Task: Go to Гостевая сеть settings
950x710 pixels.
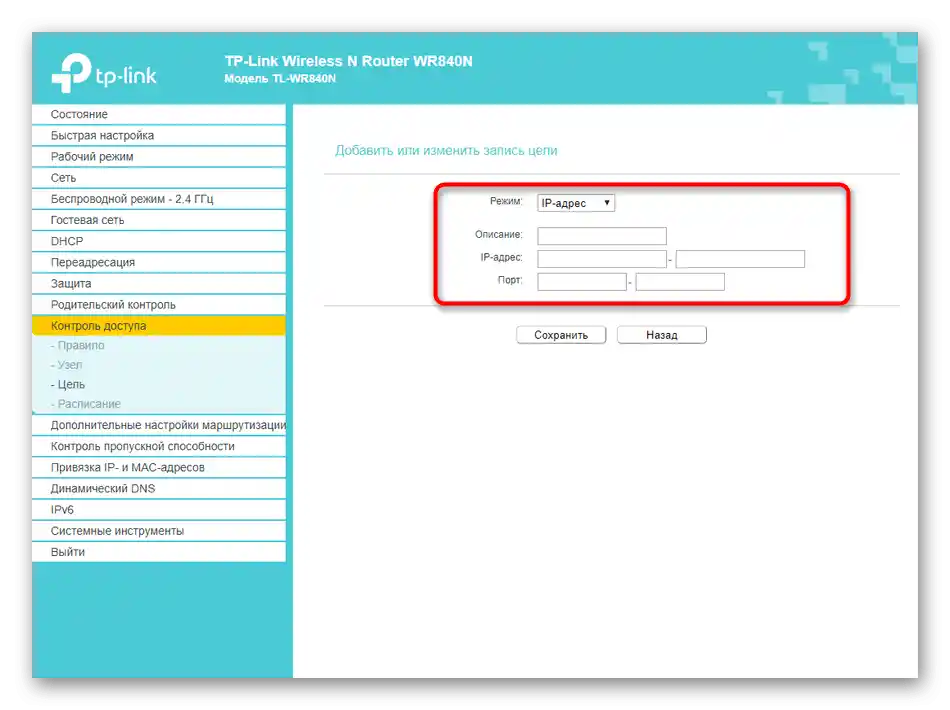Action: (159, 221)
